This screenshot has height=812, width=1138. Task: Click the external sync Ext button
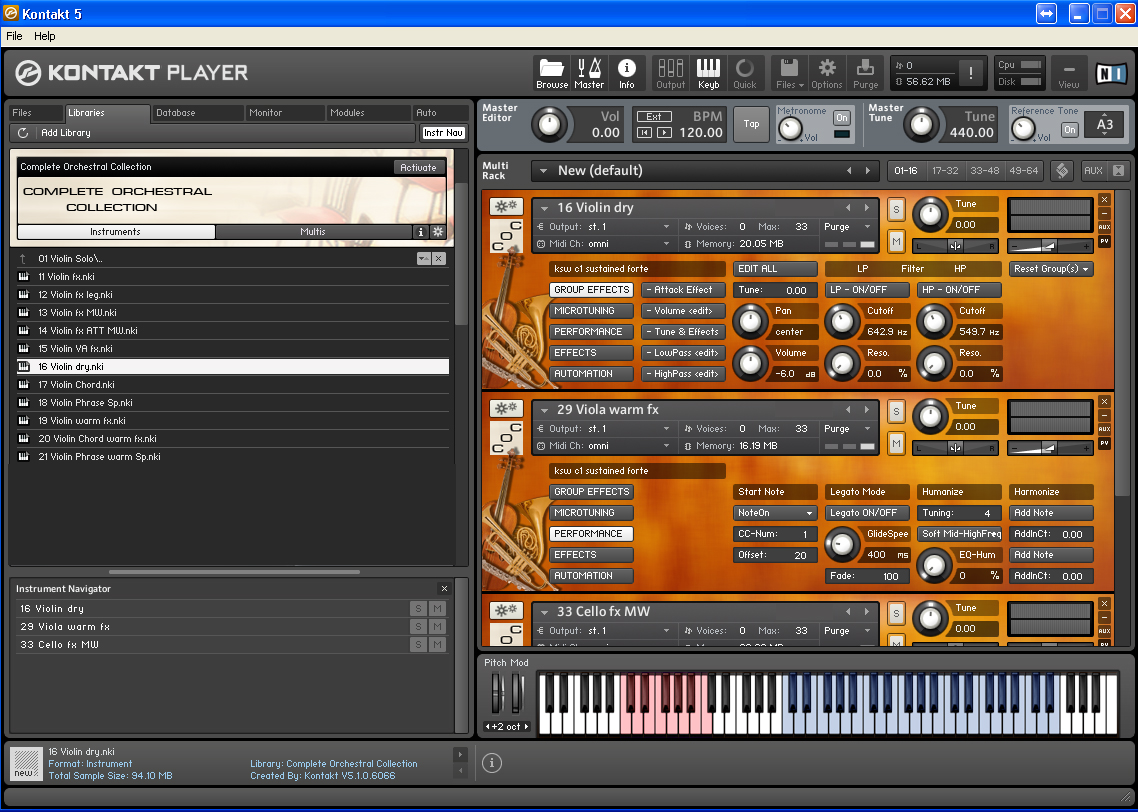point(653,116)
